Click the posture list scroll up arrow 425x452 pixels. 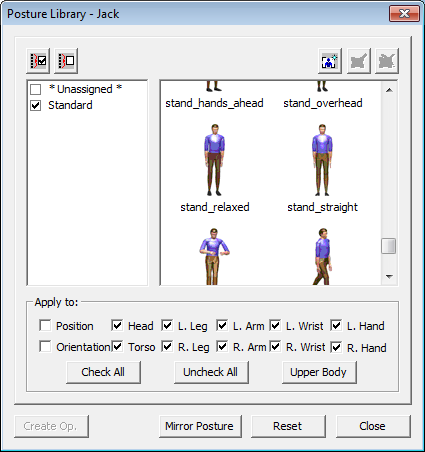pyautogui.click(x=389, y=90)
